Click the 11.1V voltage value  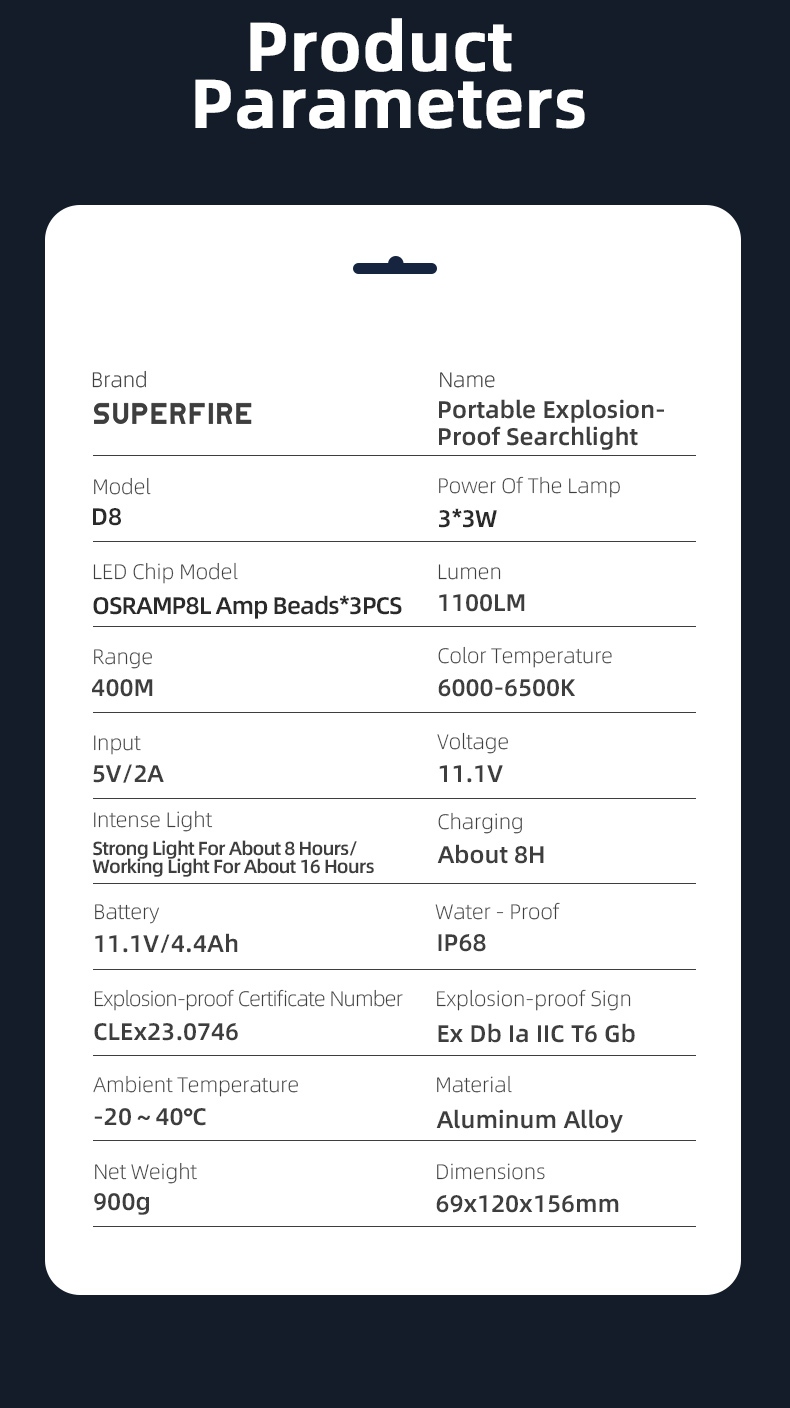(x=470, y=774)
